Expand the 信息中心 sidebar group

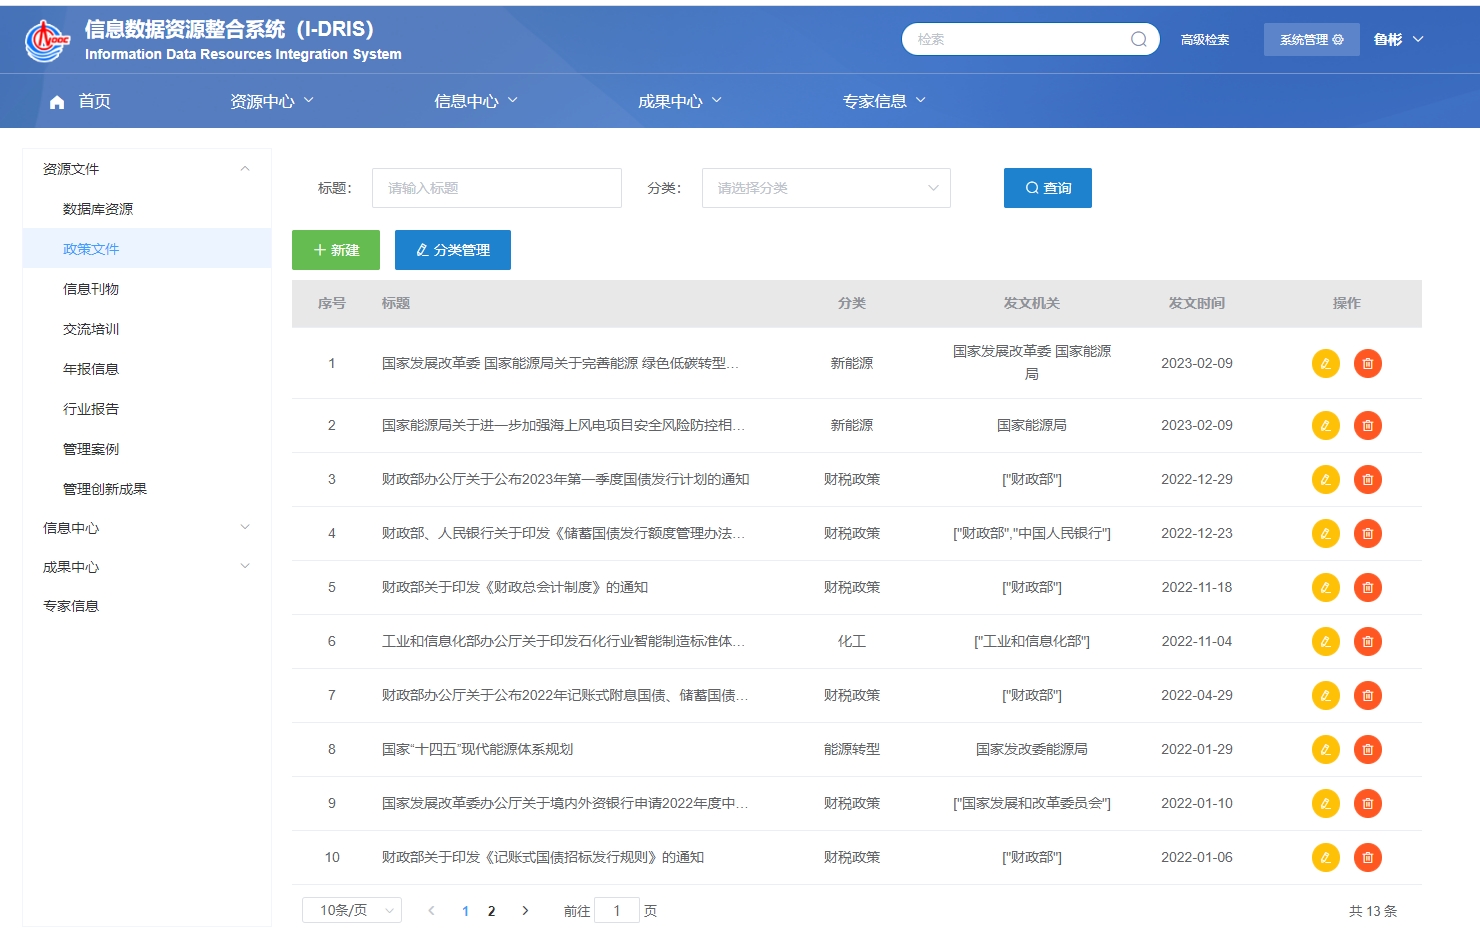pyautogui.click(x=147, y=528)
